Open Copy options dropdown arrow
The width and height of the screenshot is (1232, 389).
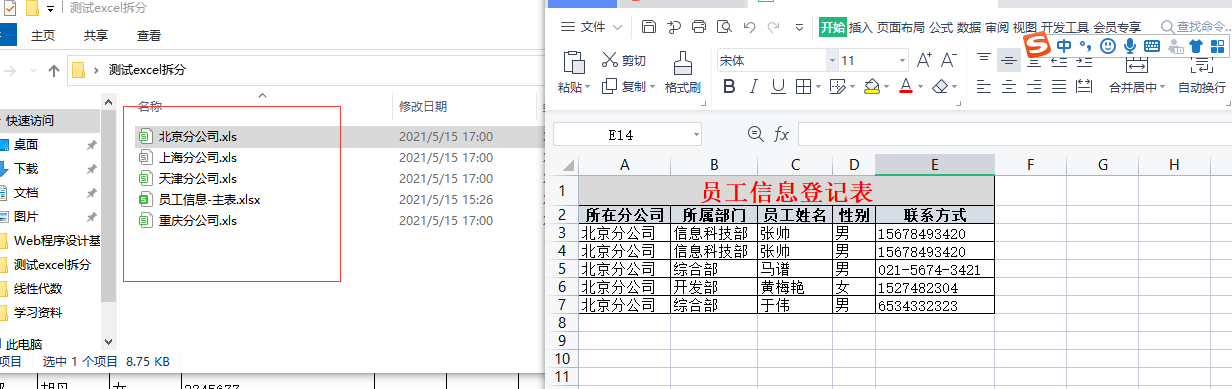pos(653,87)
